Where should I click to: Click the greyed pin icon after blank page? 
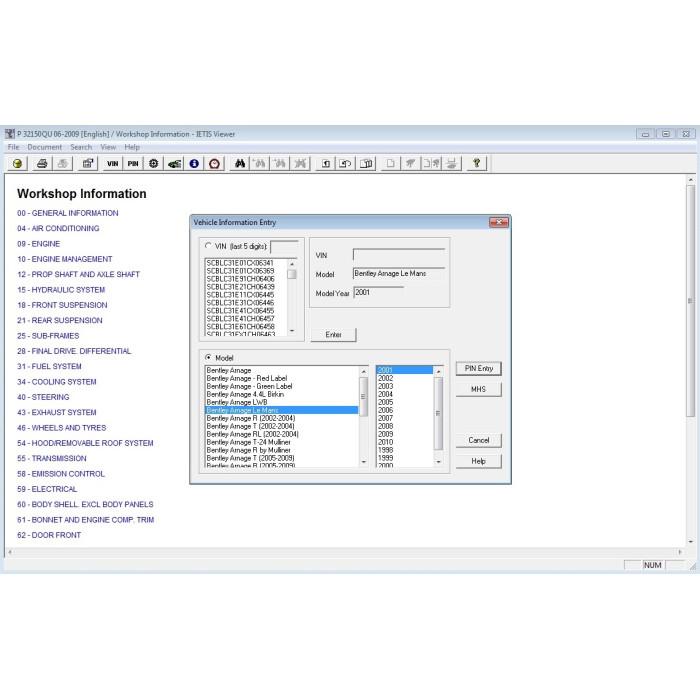[x=410, y=164]
